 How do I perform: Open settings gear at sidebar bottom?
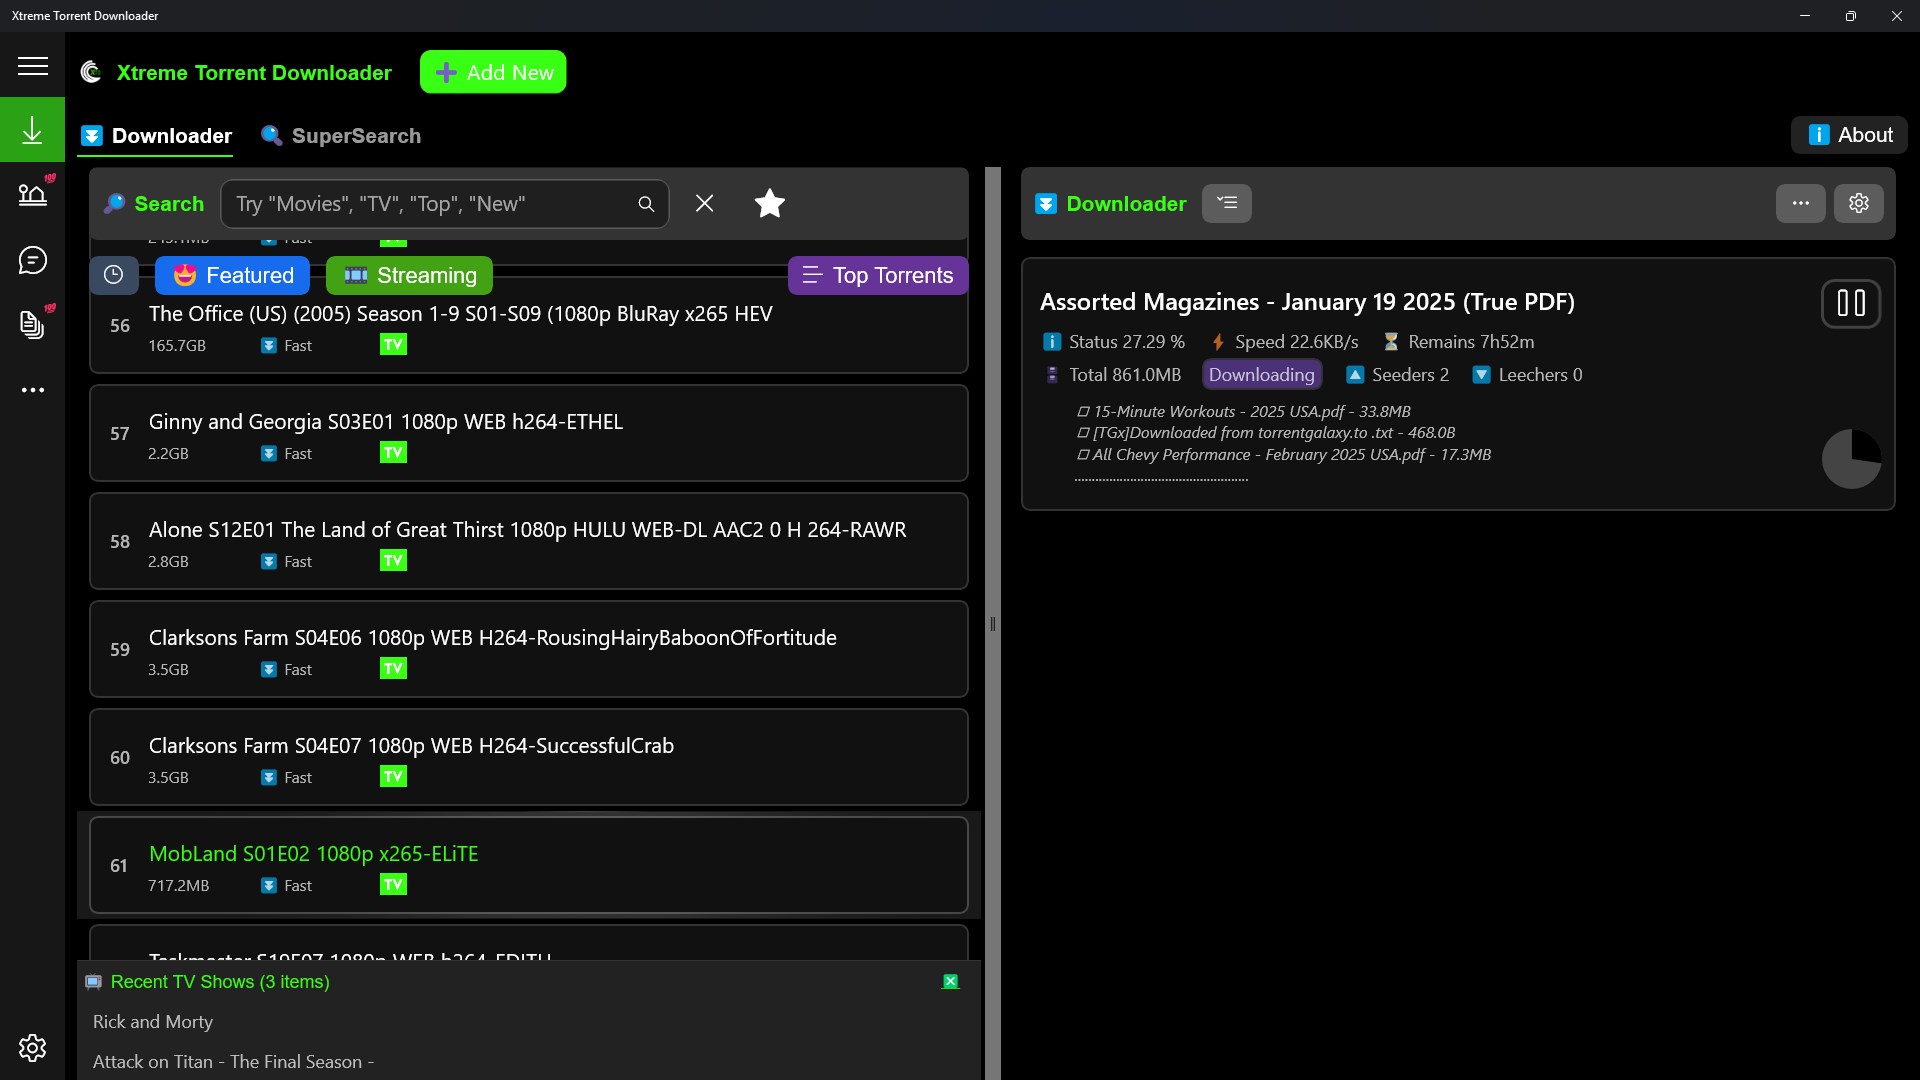coord(33,1047)
